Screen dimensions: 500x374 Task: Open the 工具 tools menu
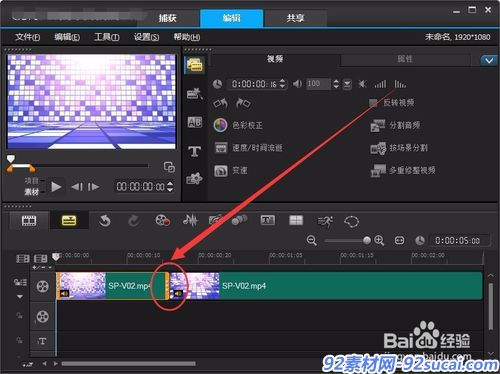point(106,37)
